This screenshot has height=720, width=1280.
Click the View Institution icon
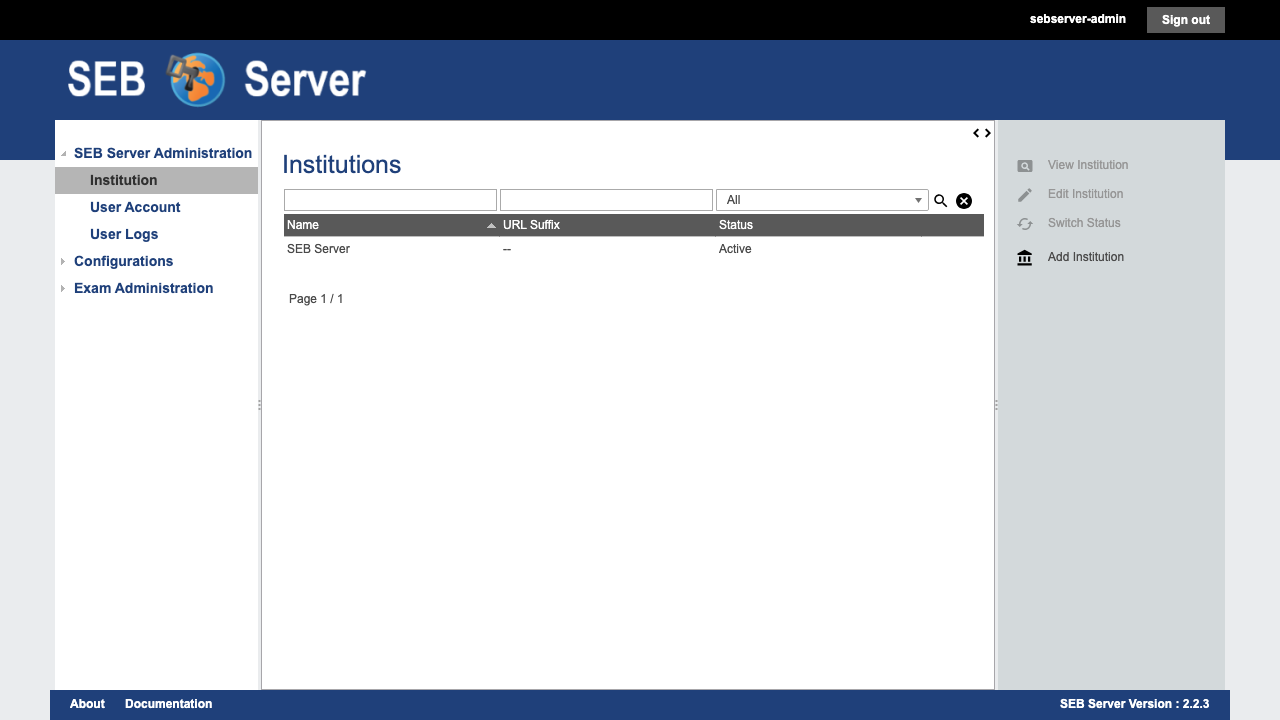pyautogui.click(x=1025, y=166)
